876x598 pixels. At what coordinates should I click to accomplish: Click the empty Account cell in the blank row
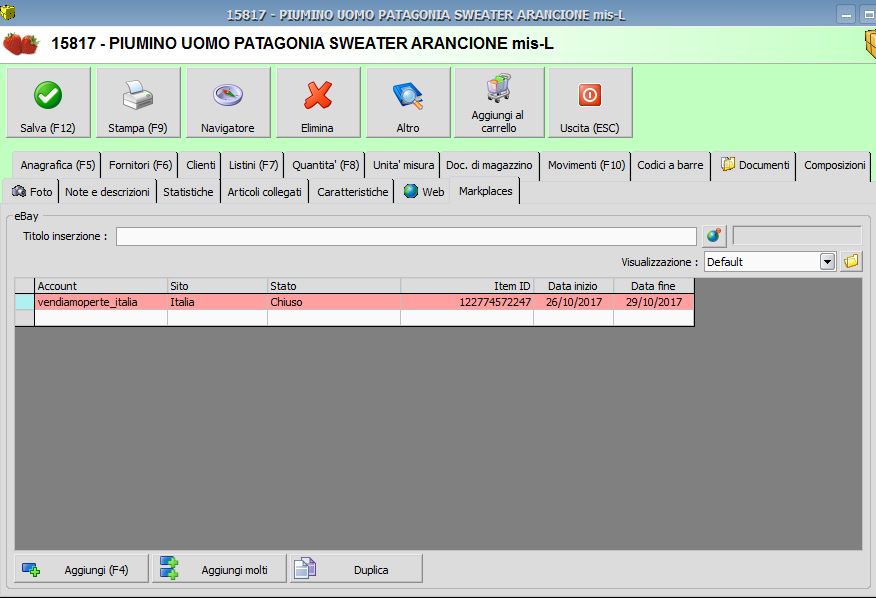pyautogui.click(x=101, y=318)
